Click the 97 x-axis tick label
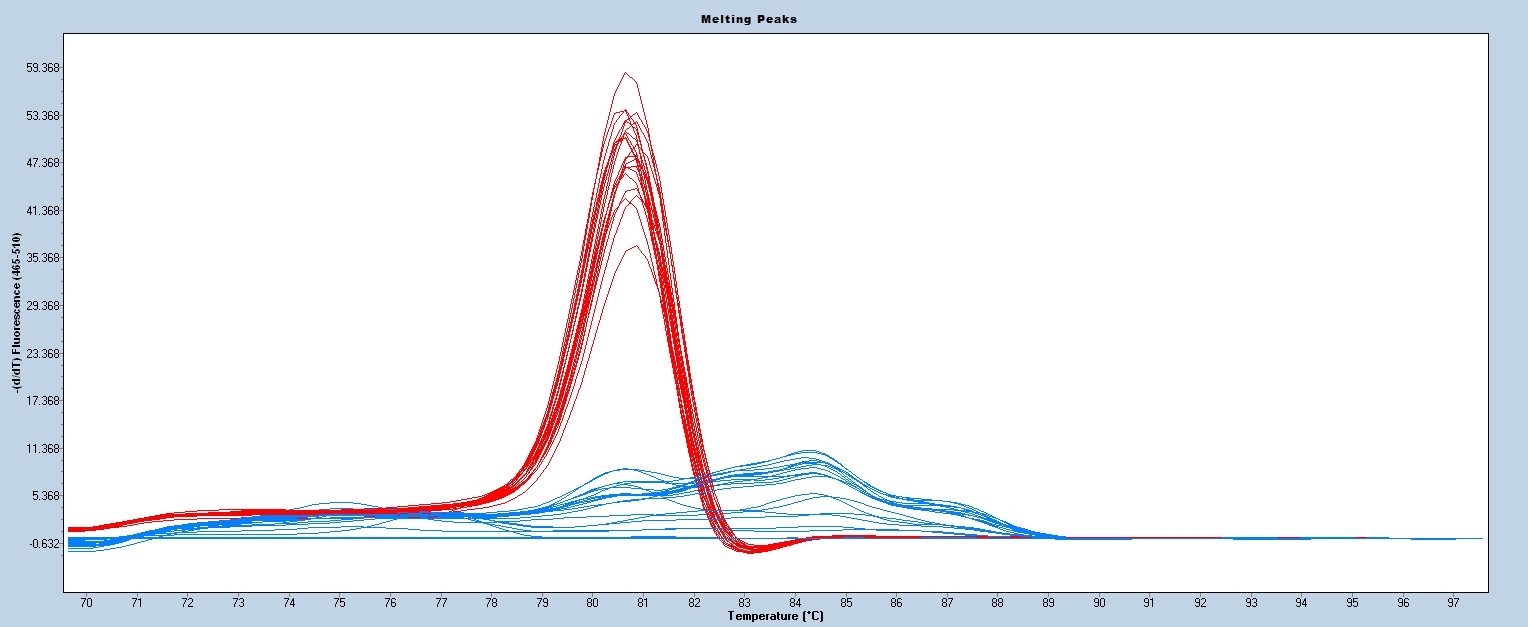 (x=1454, y=603)
